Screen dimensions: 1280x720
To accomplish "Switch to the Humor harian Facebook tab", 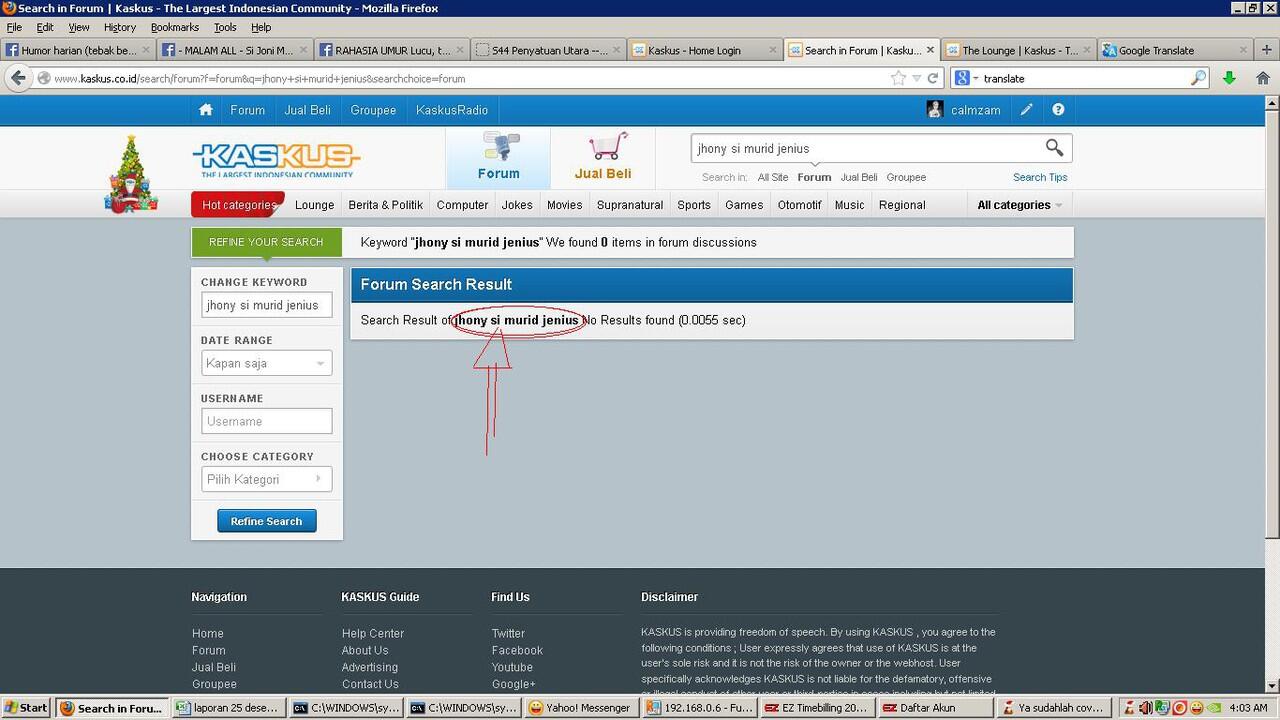I will tap(78, 50).
